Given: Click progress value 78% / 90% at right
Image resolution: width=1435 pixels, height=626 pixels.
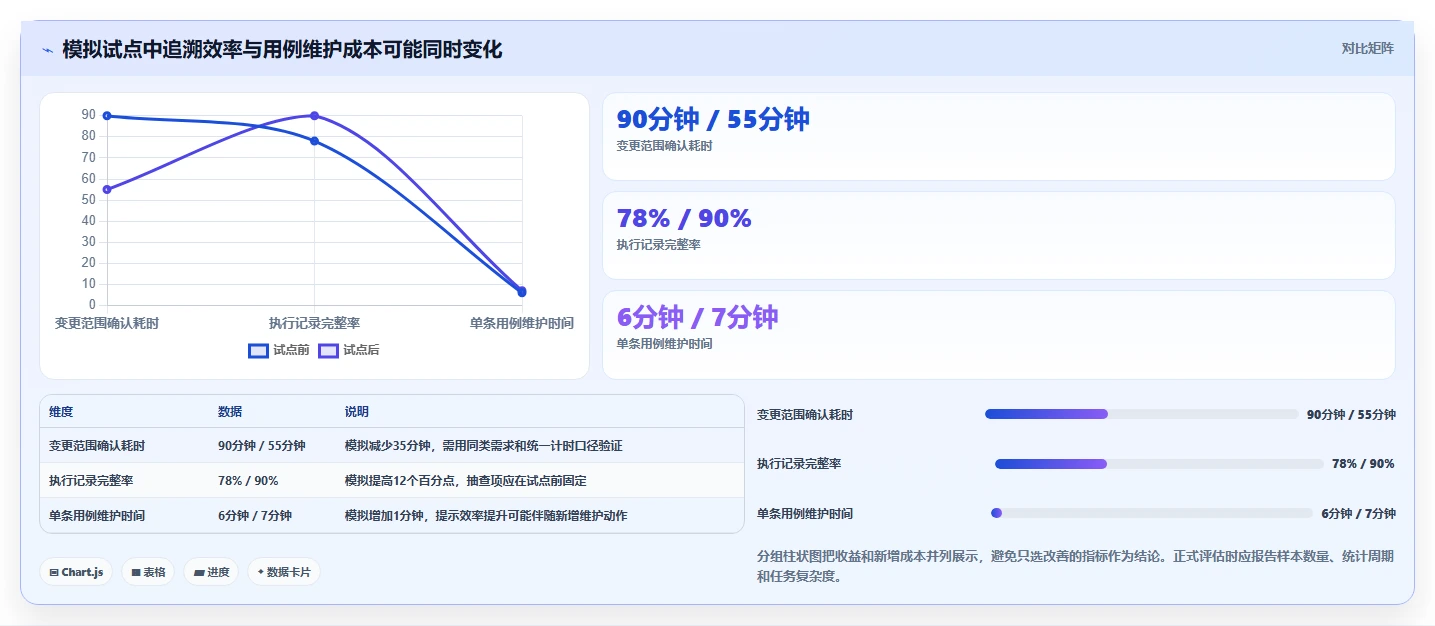Looking at the screenshot, I should 1363,464.
